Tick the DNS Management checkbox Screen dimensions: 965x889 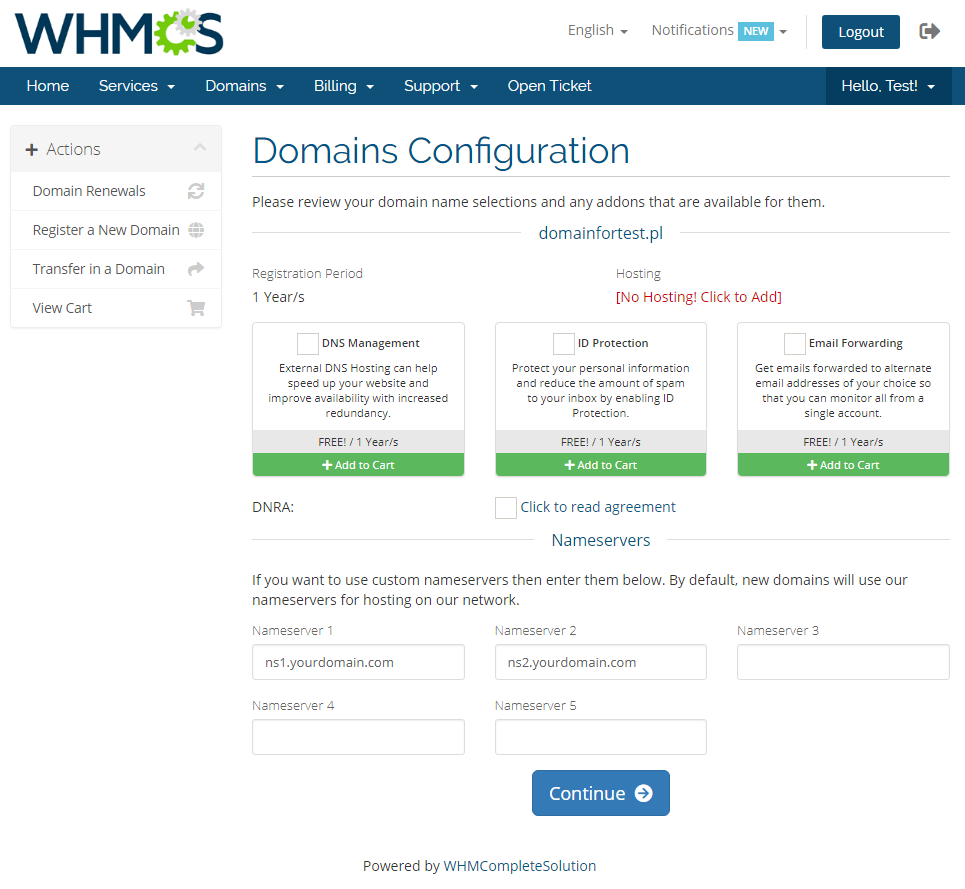(308, 343)
